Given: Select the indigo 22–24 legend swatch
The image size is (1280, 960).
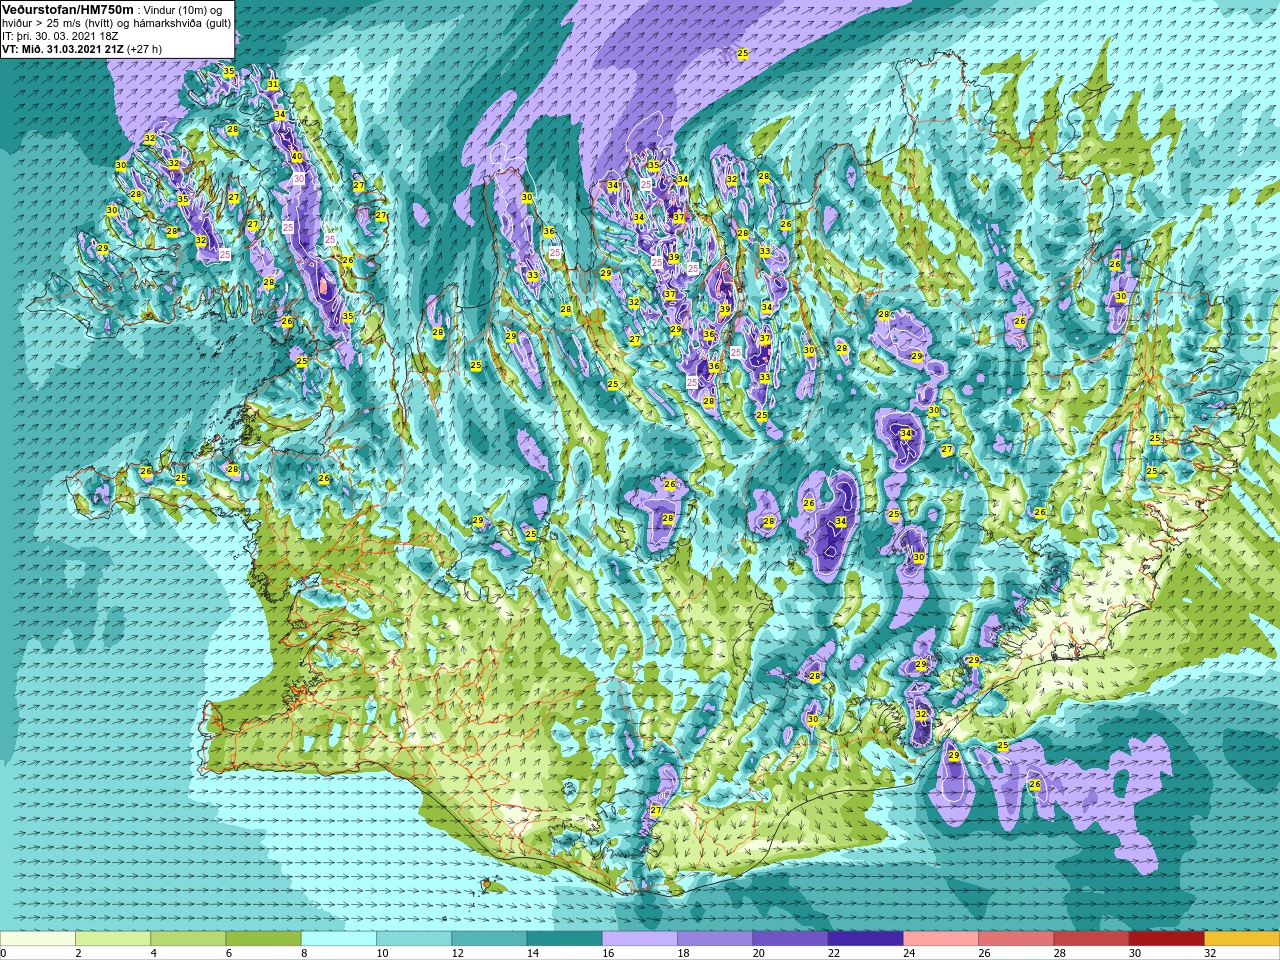Looking at the screenshot, I should 865,940.
